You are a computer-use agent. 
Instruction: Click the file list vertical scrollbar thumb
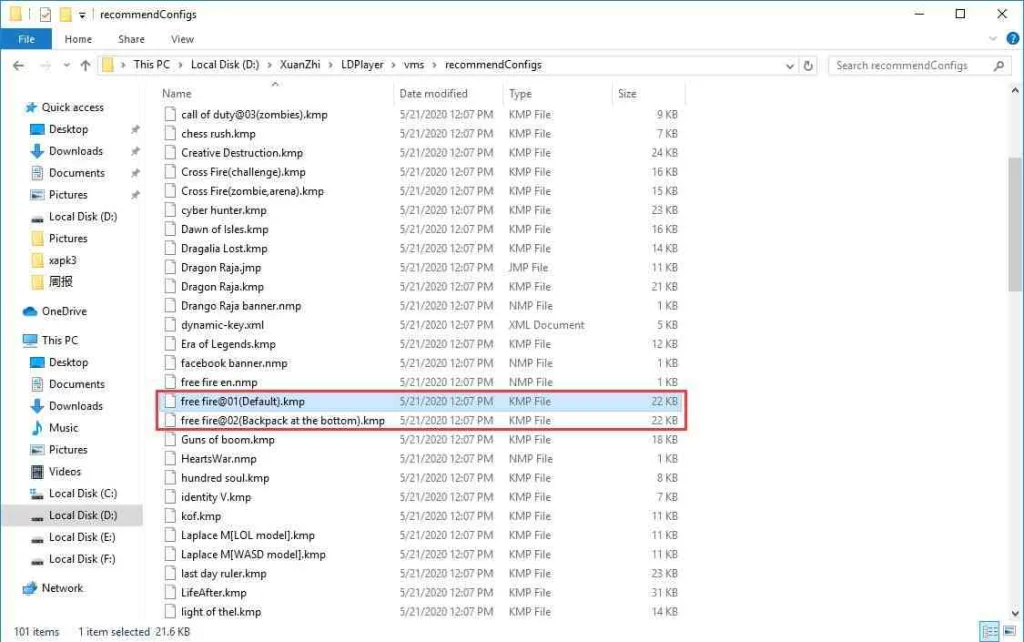point(1015,224)
